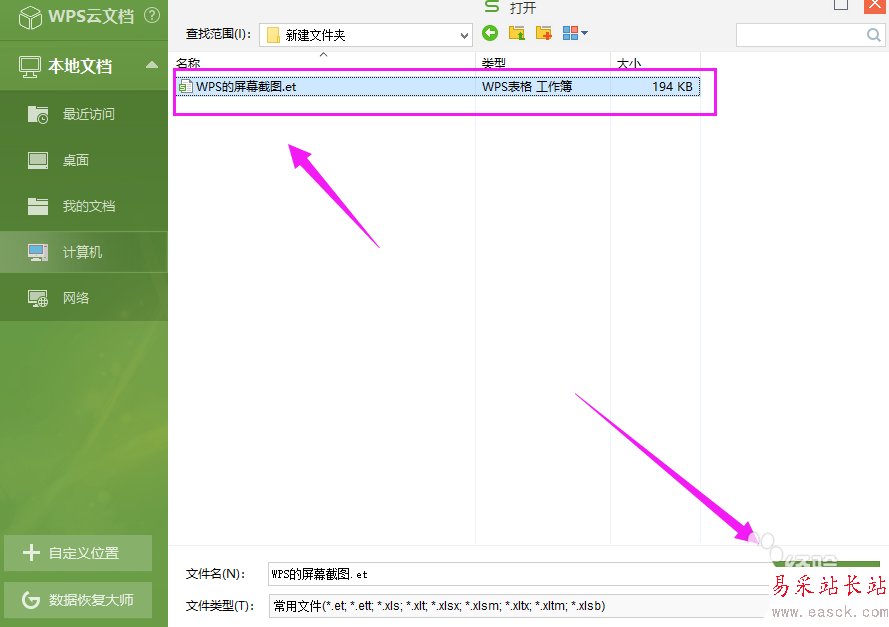Go up one folder level icon
Image resolution: width=889 pixels, height=627 pixels.
[517, 33]
